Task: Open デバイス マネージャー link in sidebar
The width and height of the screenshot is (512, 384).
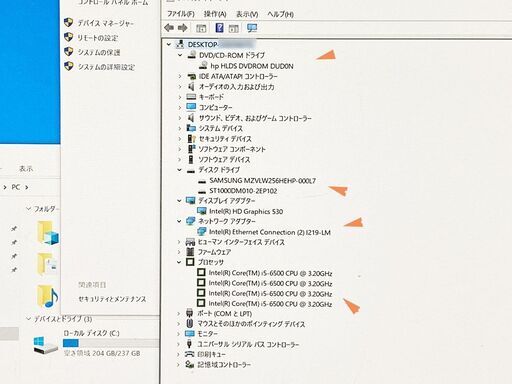Action: click(105, 23)
